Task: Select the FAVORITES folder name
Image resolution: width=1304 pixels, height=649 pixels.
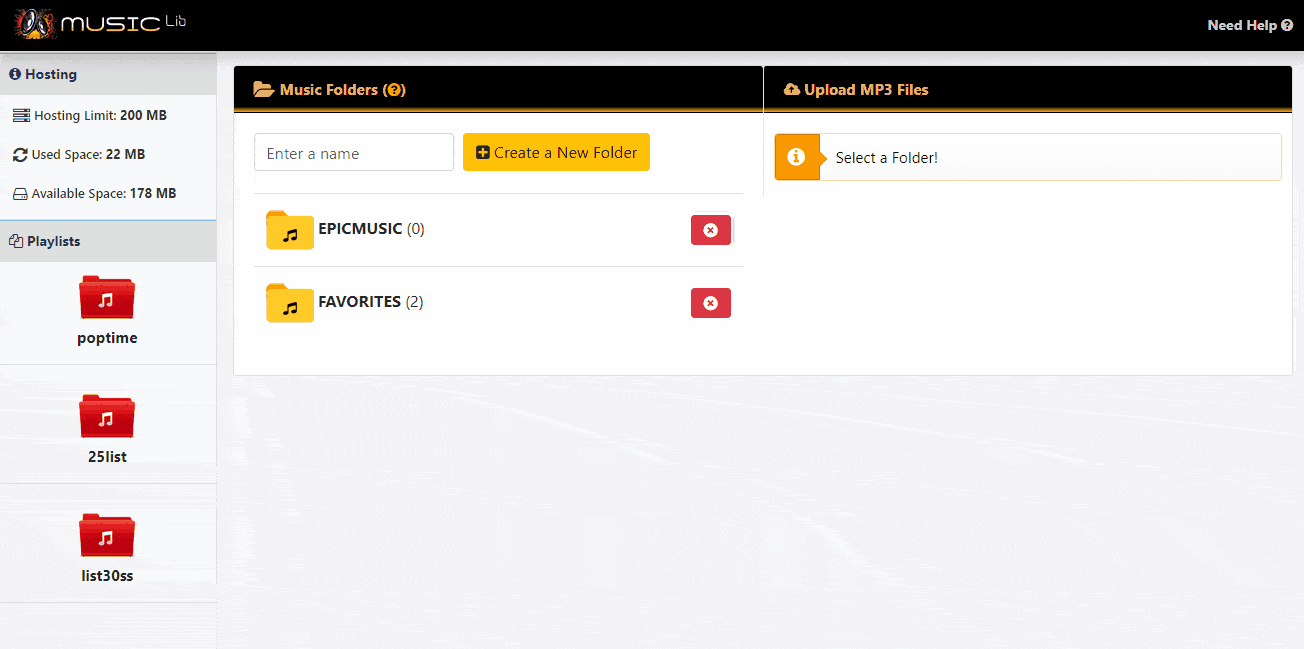Action: 359,302
